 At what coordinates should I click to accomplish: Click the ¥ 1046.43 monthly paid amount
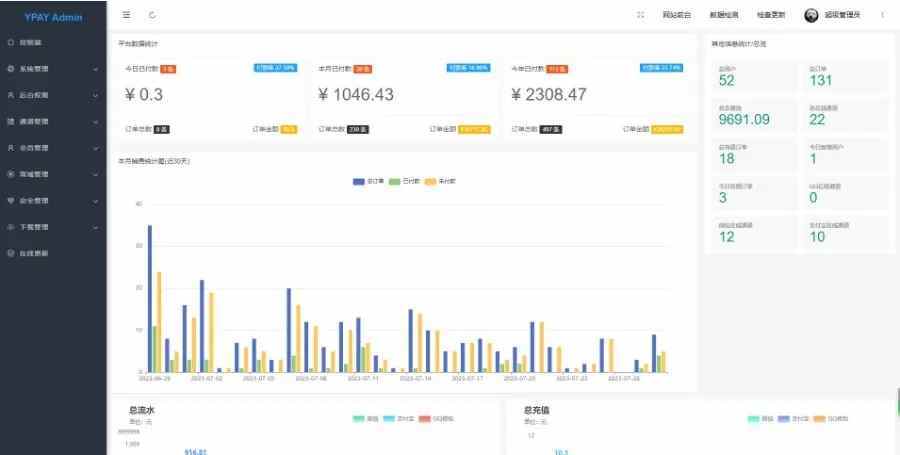pyautogui.click(x=356, y=95)
